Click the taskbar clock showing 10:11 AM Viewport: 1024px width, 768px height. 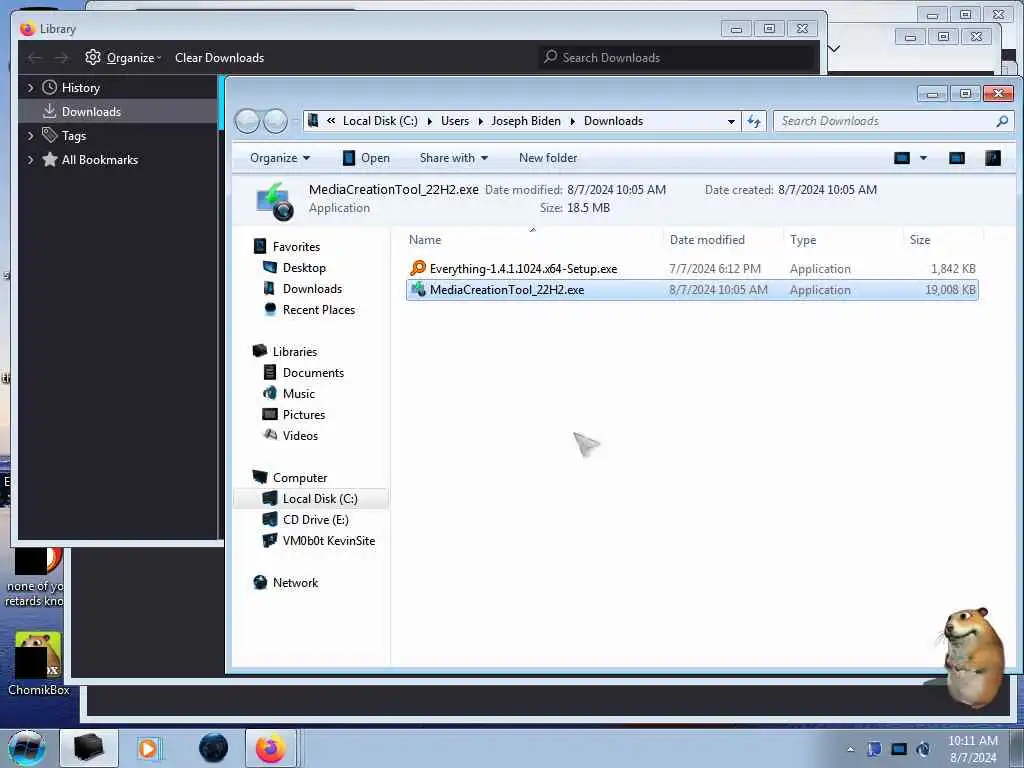[x=973, y=749]
